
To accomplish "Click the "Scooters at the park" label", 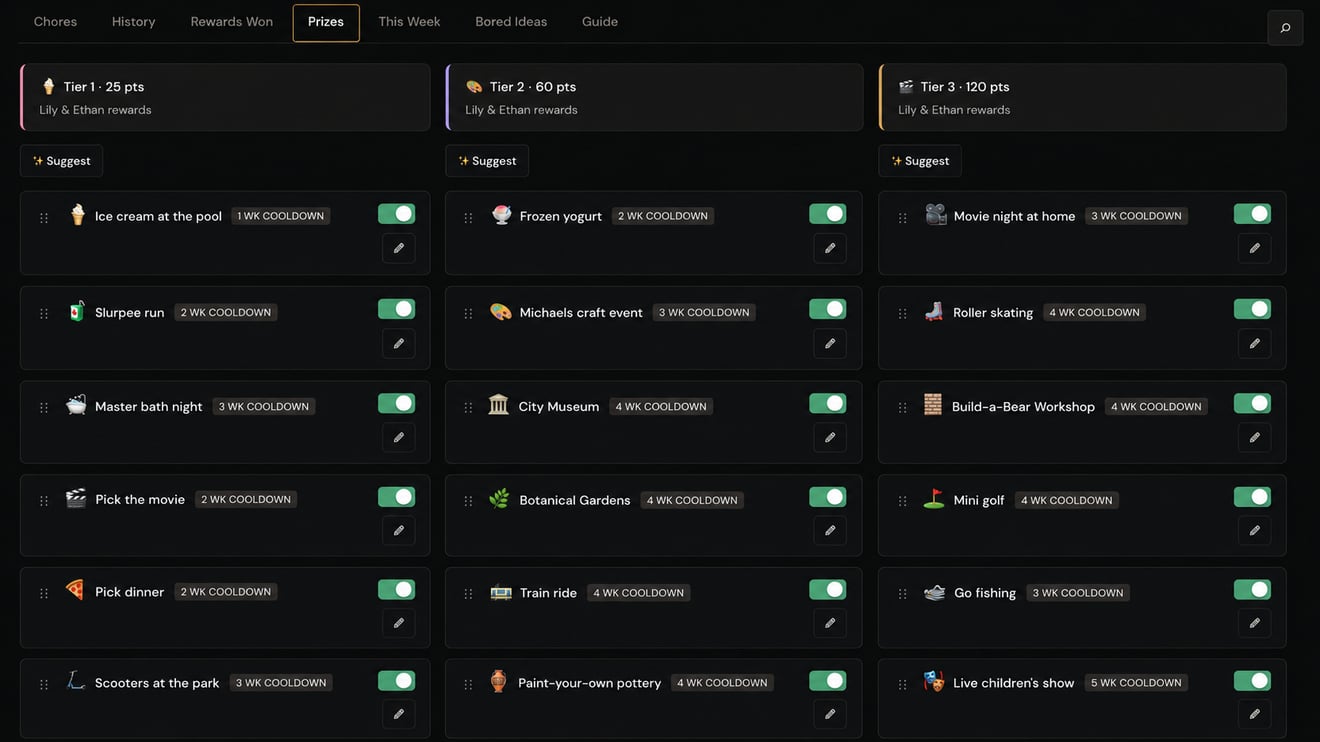I will (157, 683).
